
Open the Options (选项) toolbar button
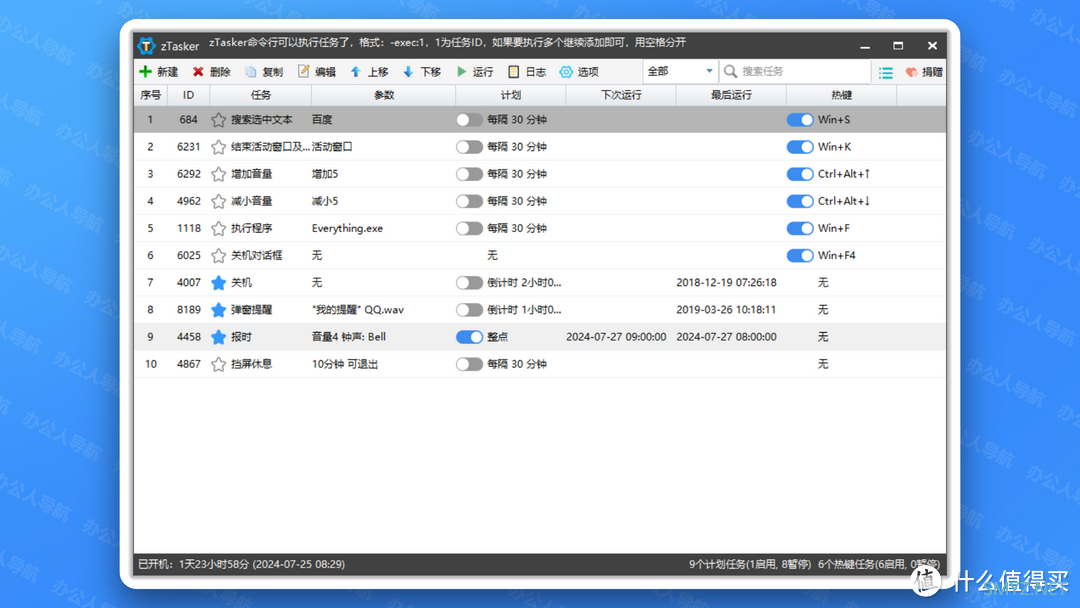579,72
